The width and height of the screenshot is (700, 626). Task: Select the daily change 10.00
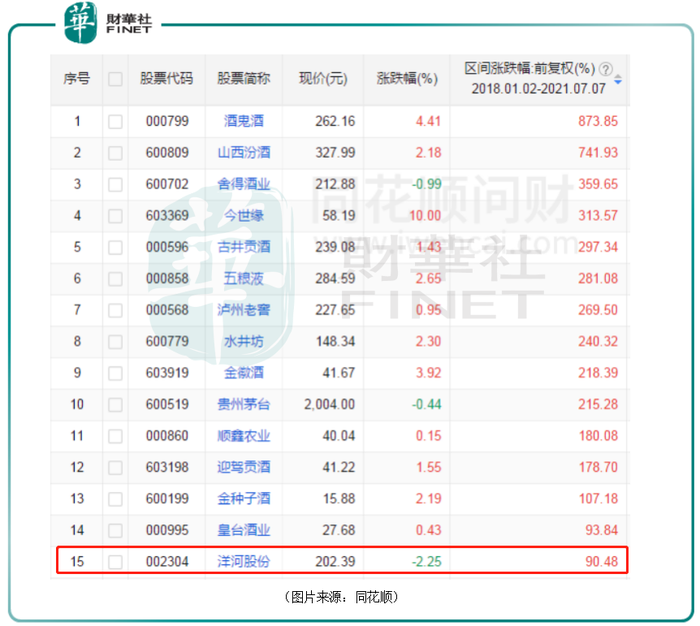tap(425, 216)
